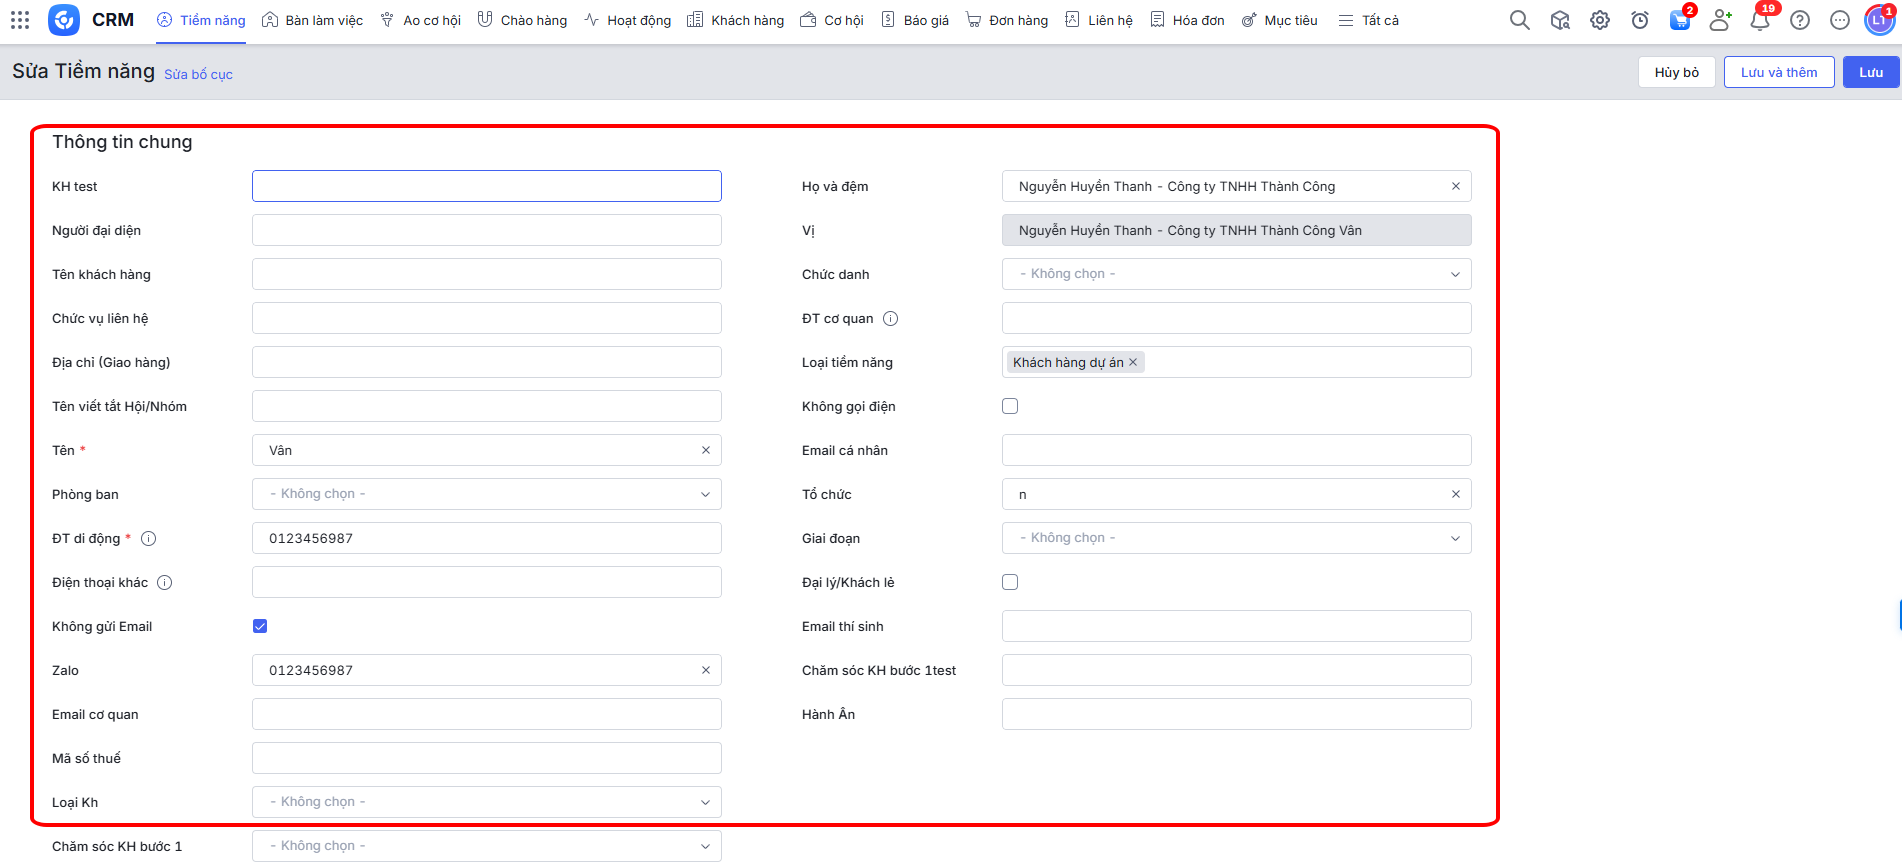Click the Sửa bố cục link
Image resolution: width=1902 pixels, height=866 pixels.
pos(198,75)
